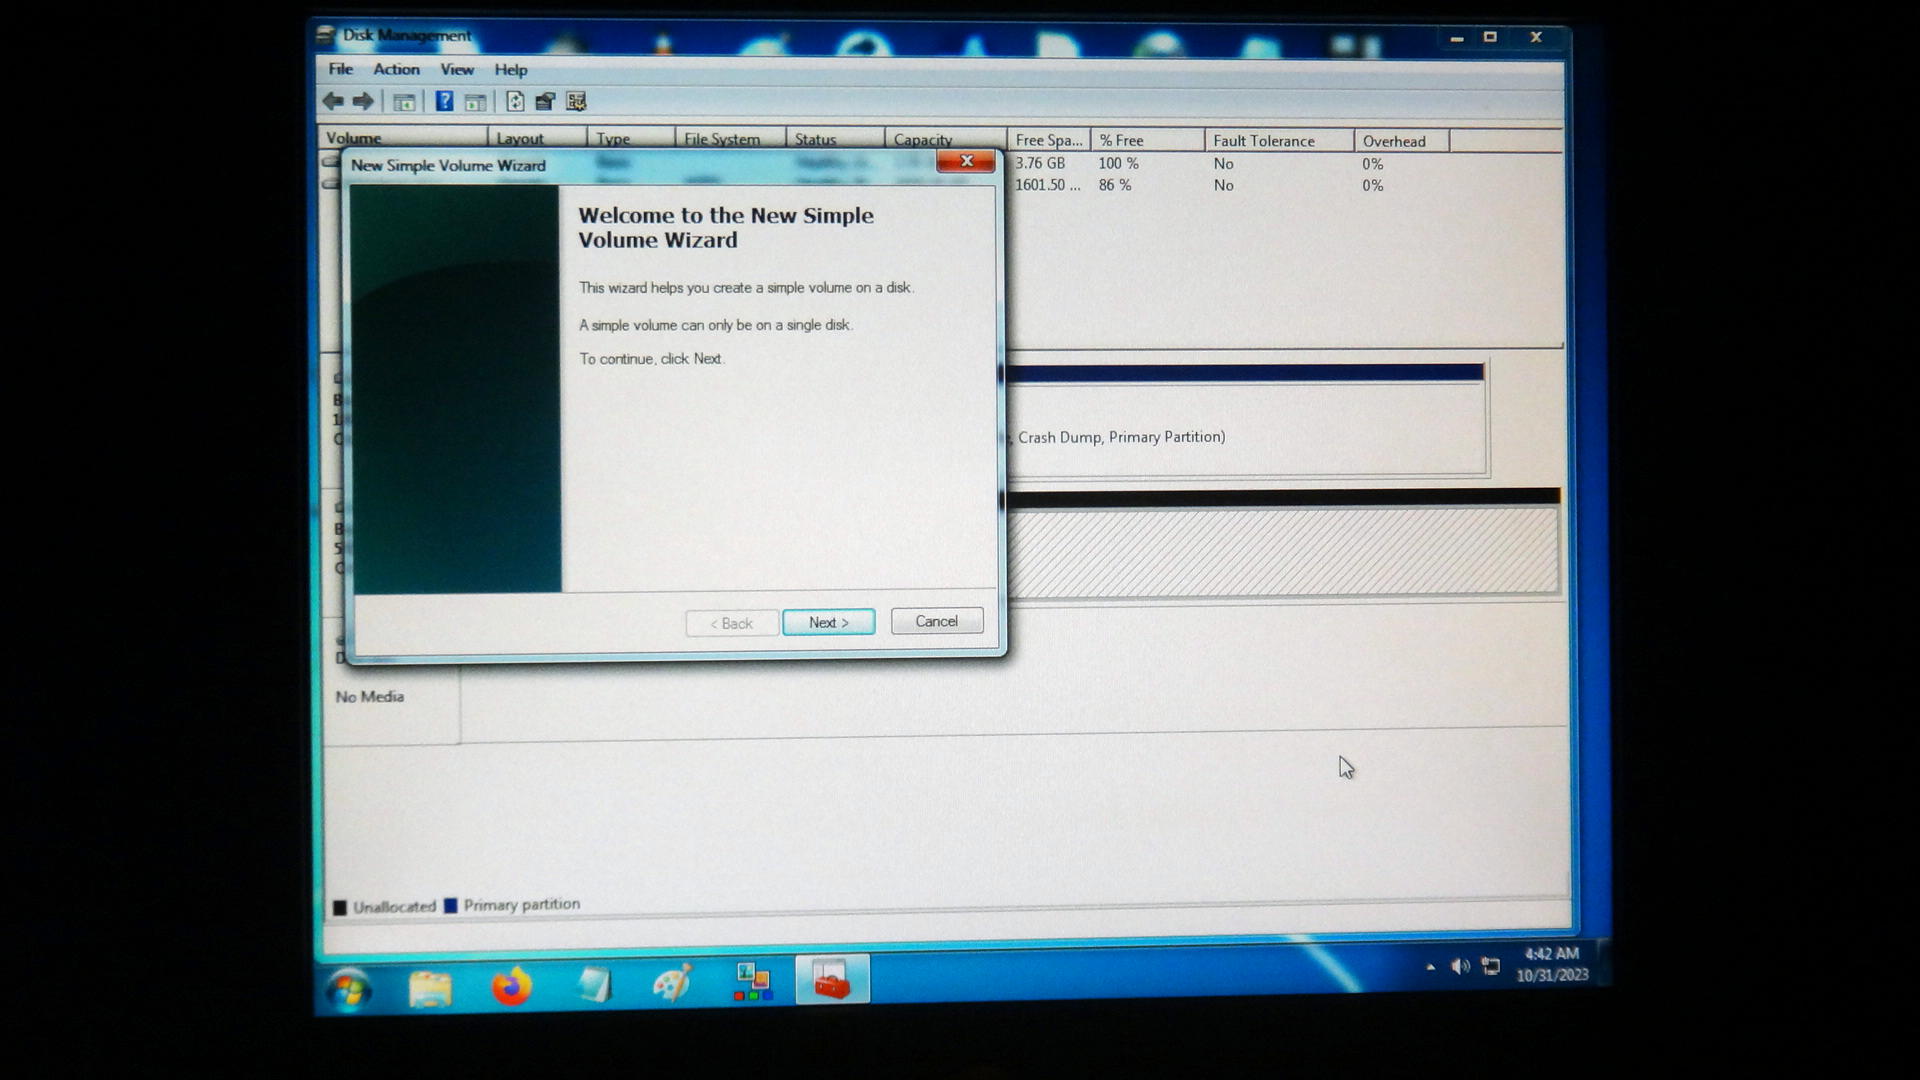Image resolution: width=1920 pixels, height=1080 pixels.
Task: Open the File menu
Action: (x=341, y=69)
